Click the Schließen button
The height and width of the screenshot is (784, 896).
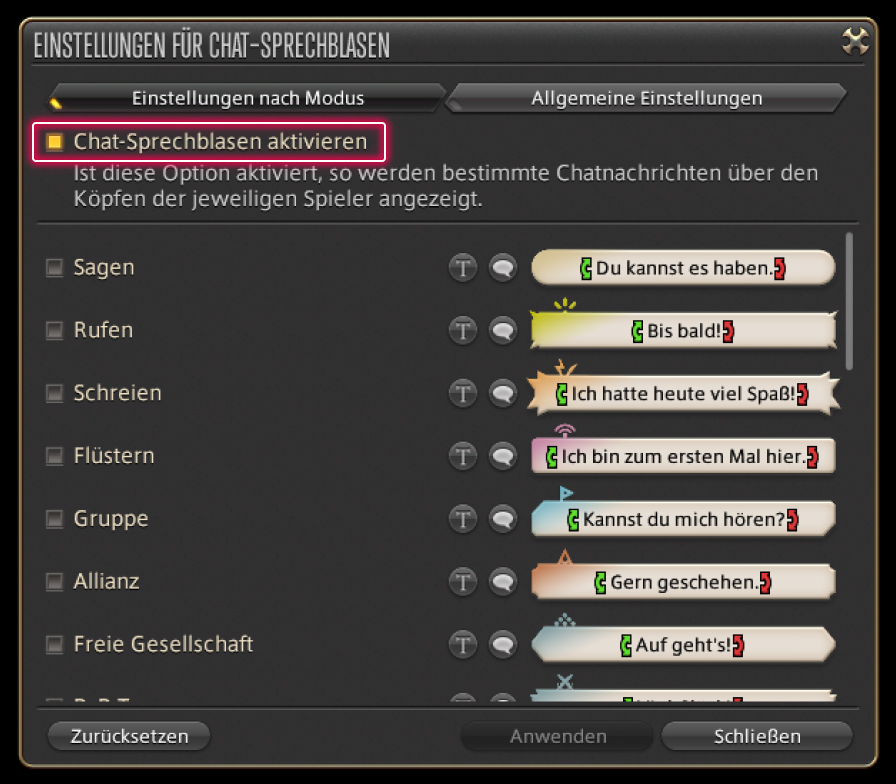pyautogui.click(x=757, y=736)
